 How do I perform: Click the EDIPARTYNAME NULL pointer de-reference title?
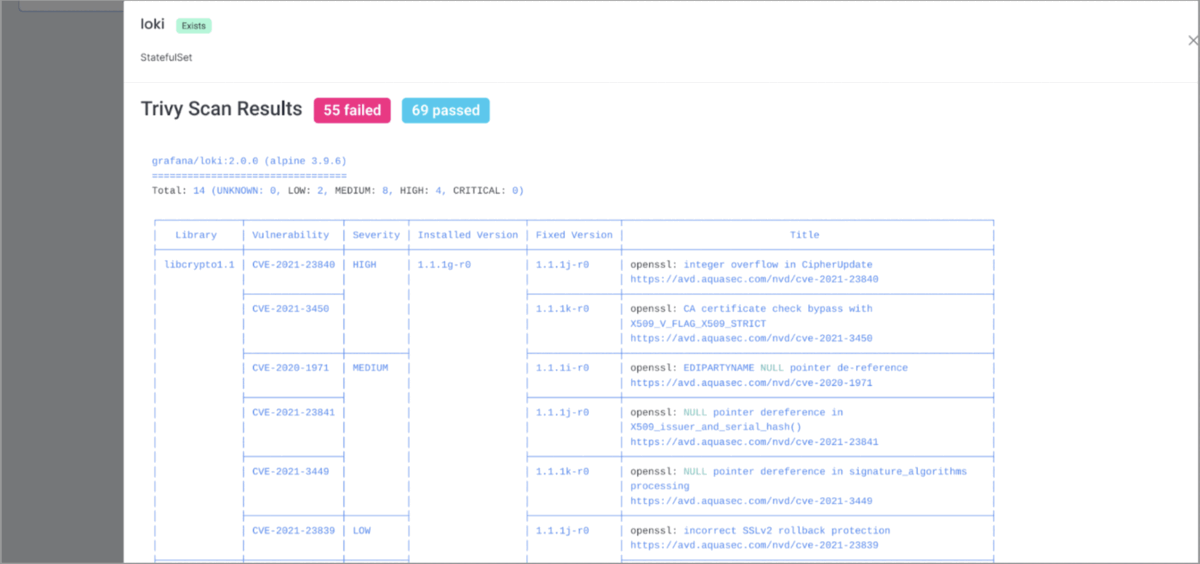pos(769,367)
